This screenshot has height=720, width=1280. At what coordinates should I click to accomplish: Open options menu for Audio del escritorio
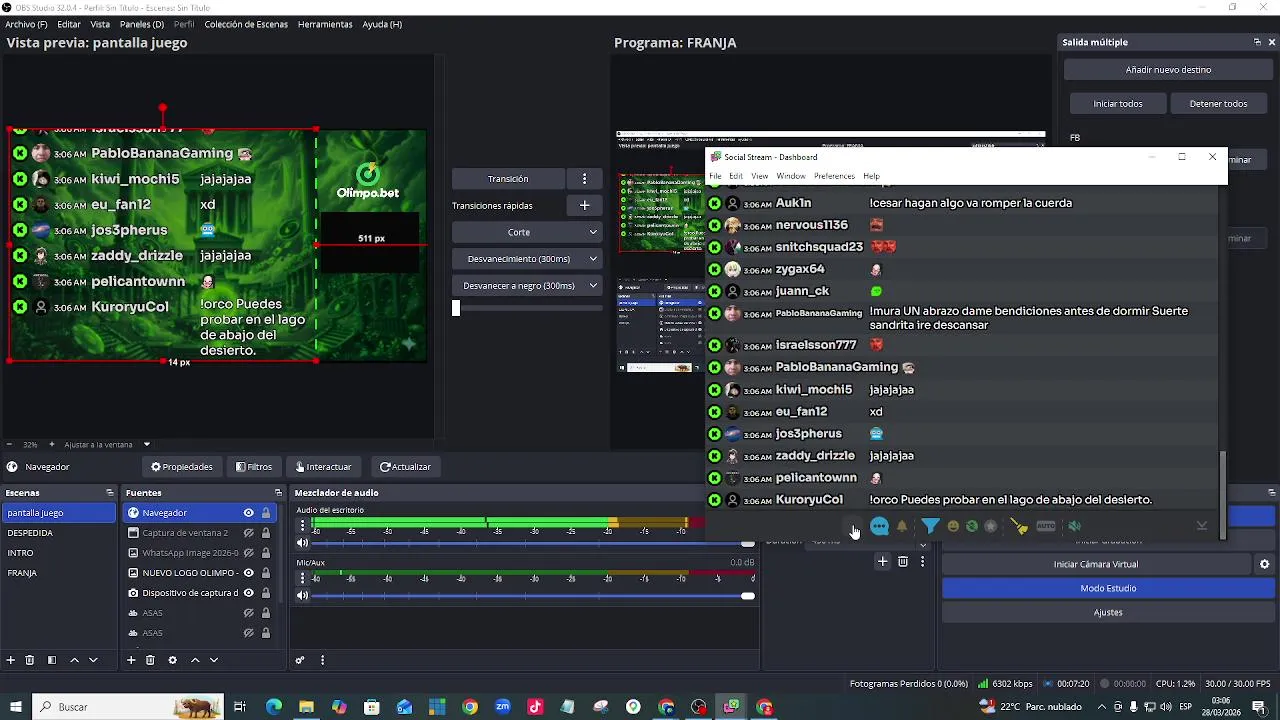tap(303, 525)
